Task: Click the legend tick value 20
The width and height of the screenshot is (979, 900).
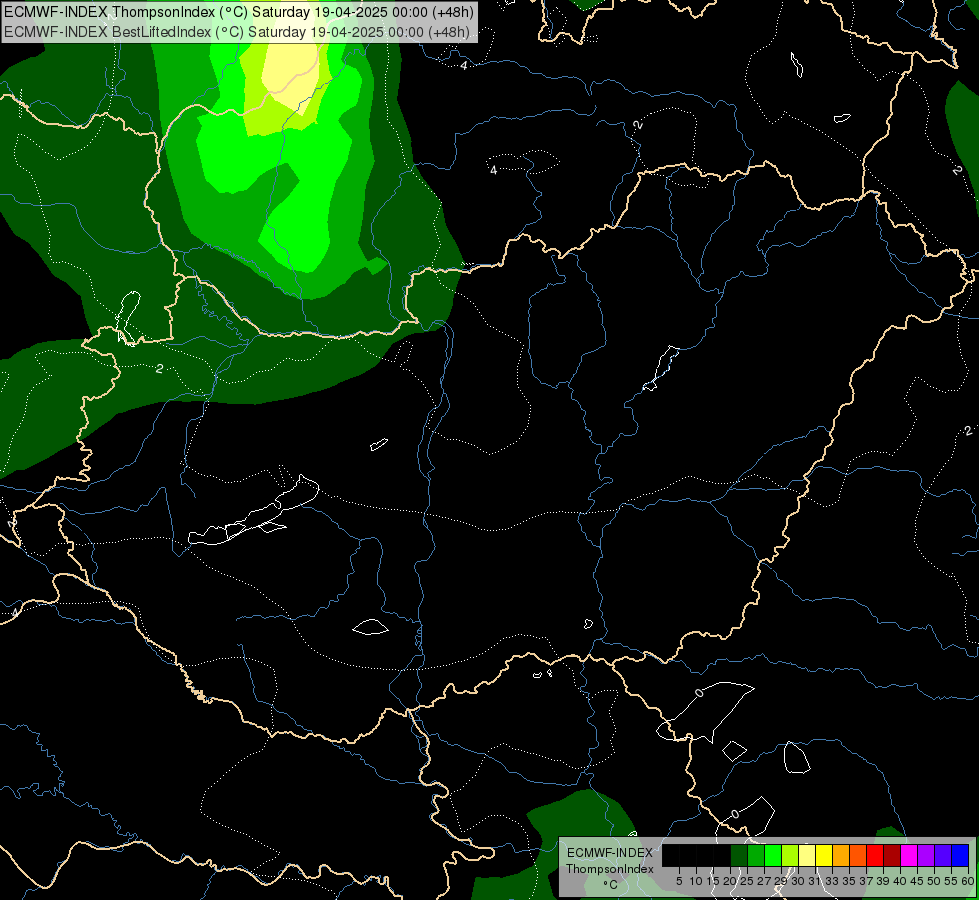Action: [x=731, y=881]
